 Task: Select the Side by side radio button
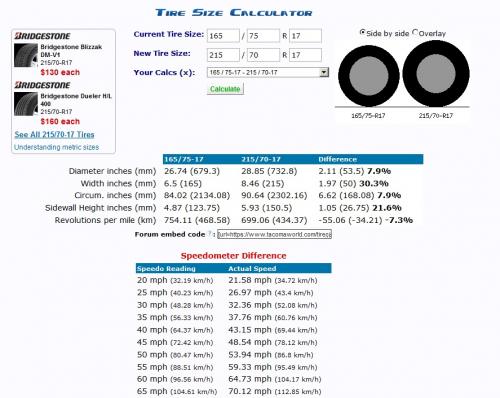[362, 32]
